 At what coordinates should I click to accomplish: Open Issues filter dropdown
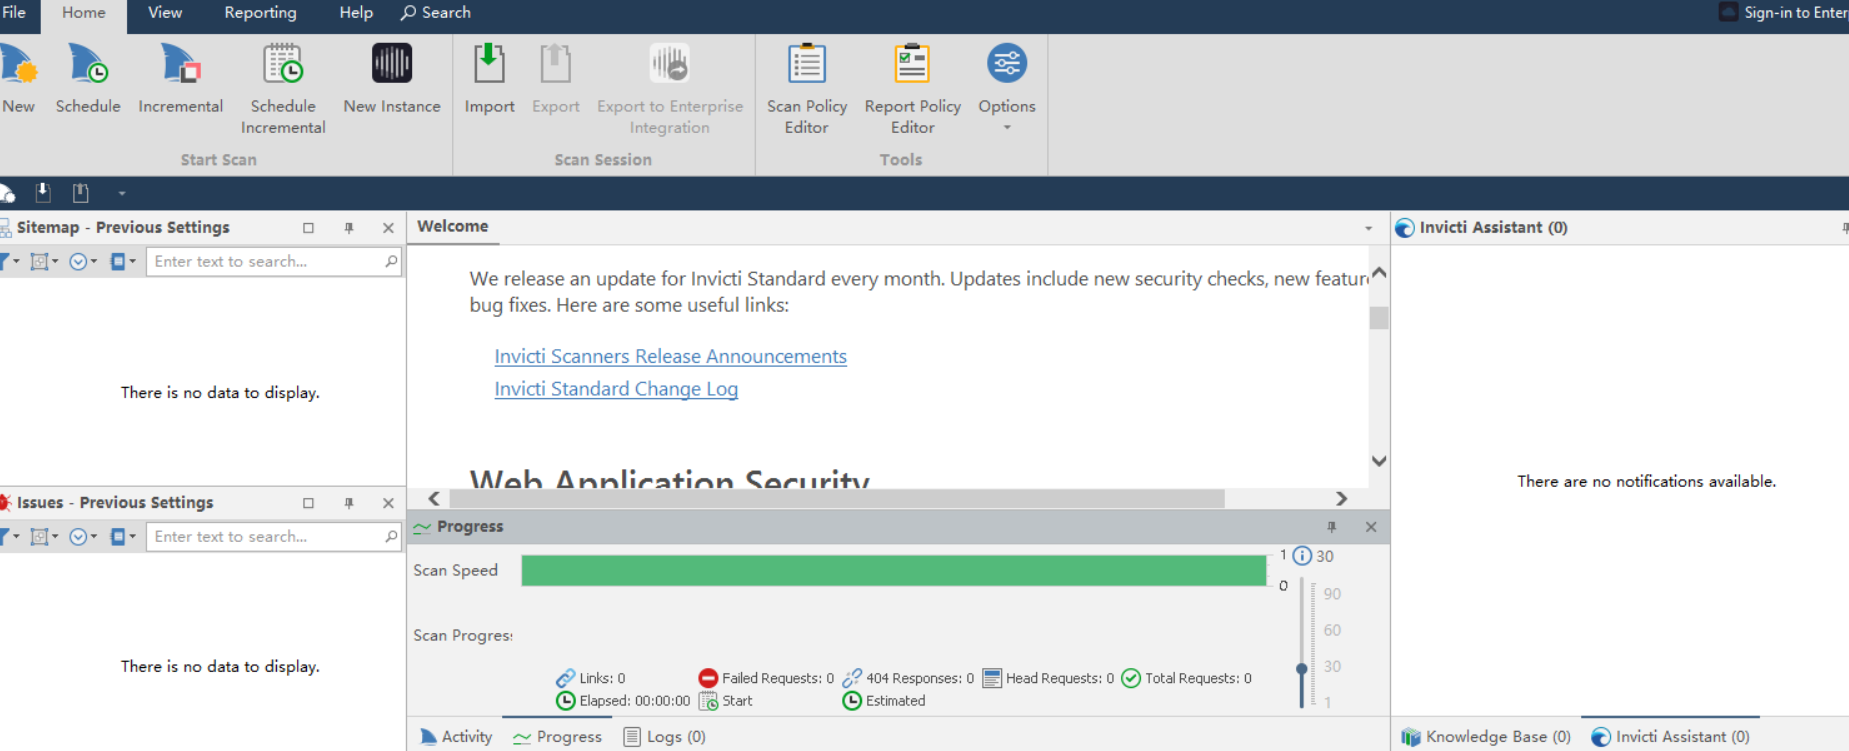tap(10, 536)
